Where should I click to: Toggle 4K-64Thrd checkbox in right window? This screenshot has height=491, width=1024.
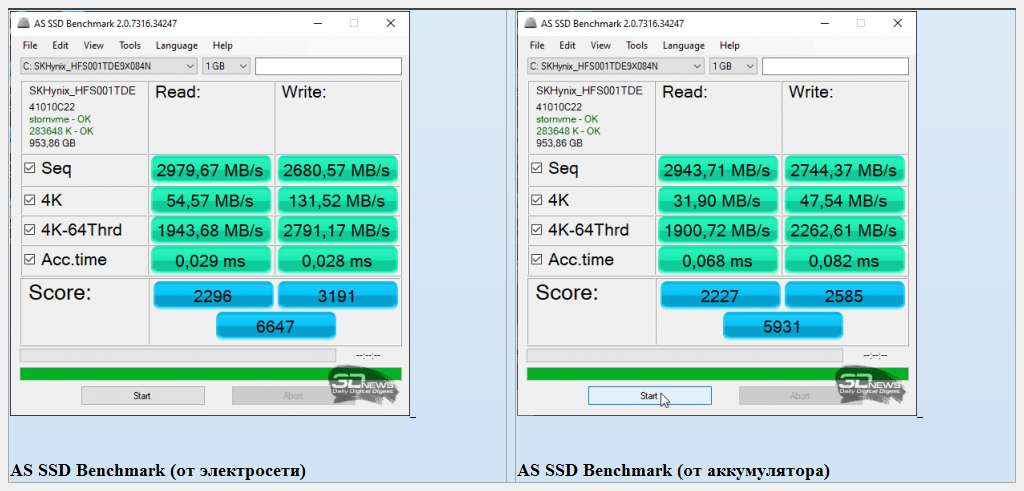point(537,230)
